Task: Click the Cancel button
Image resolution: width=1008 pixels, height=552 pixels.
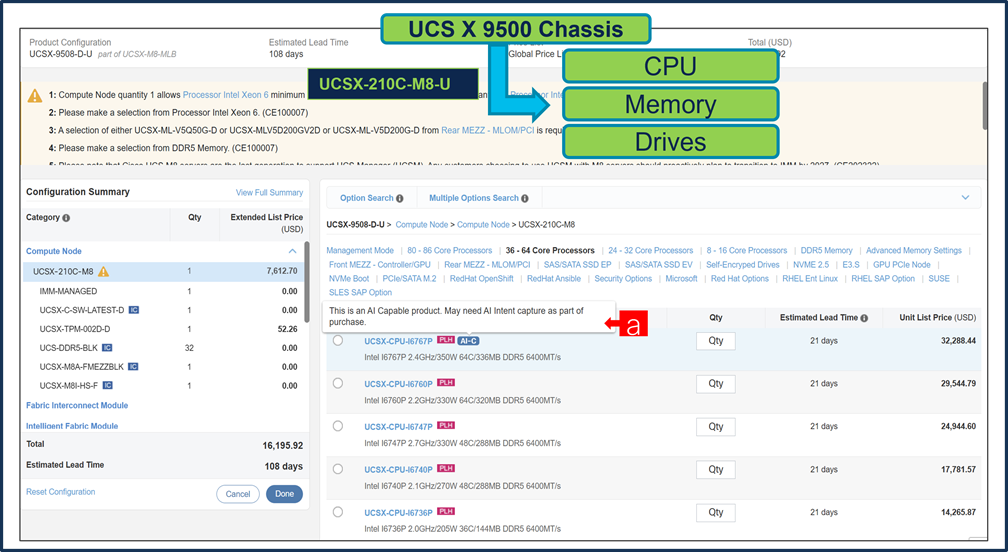Action: (238, 494)
